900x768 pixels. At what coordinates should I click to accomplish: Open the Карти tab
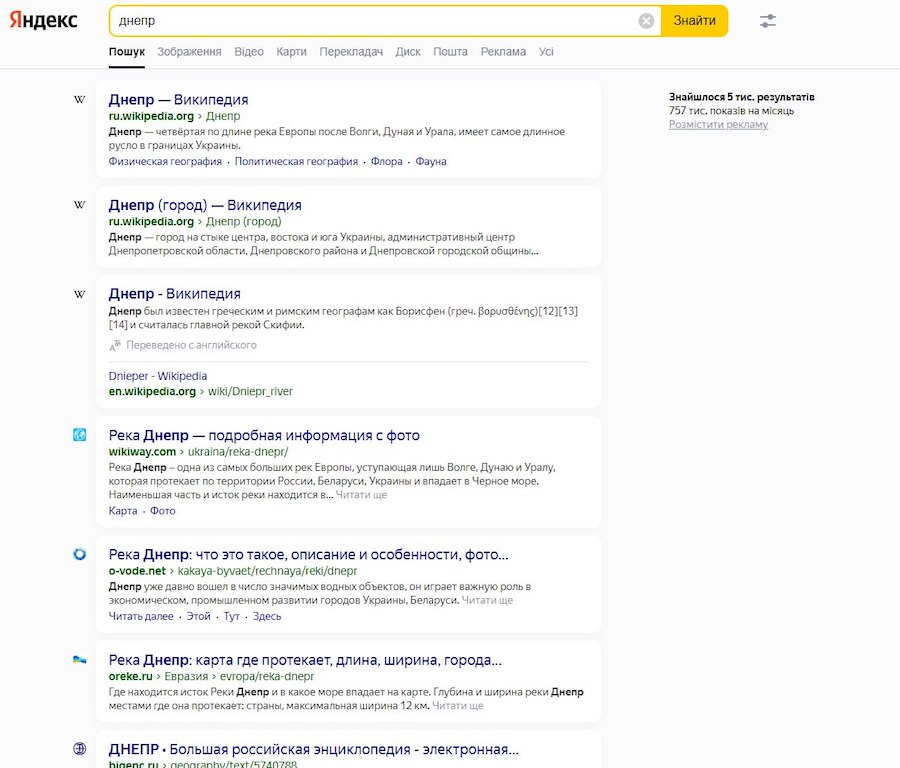pyautogui.click(x=291, y=52)
